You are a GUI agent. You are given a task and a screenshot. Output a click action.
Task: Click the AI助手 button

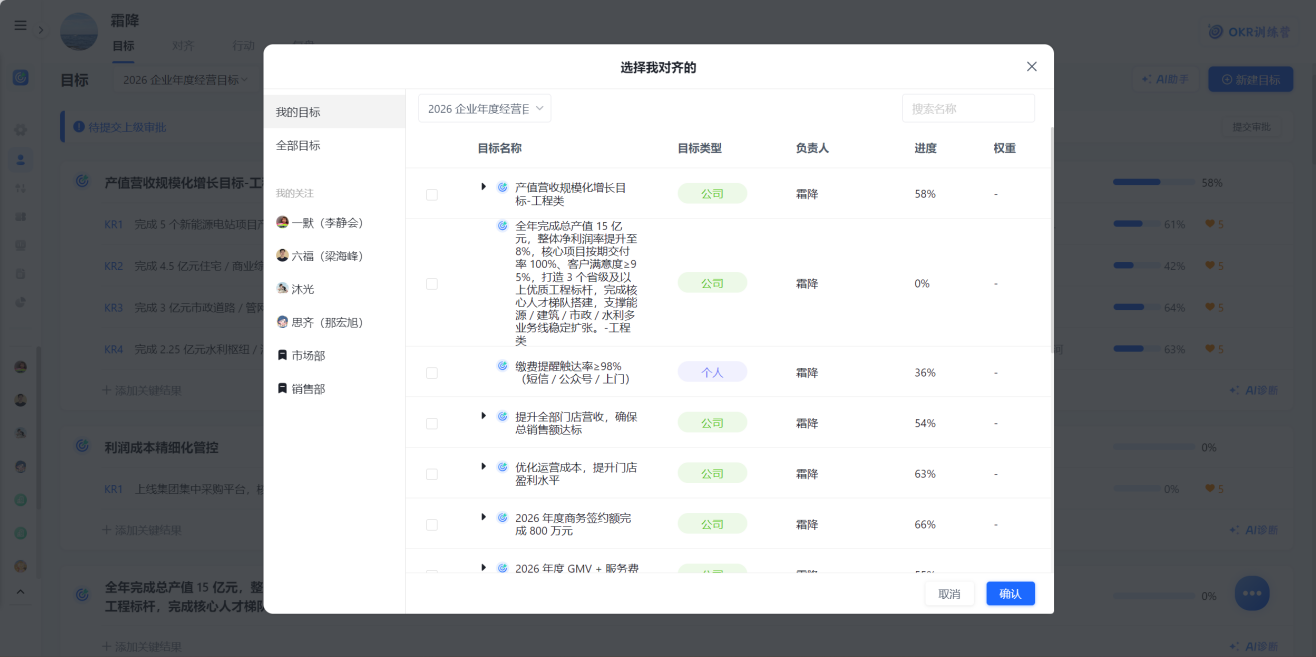[x=1164, y=80]
